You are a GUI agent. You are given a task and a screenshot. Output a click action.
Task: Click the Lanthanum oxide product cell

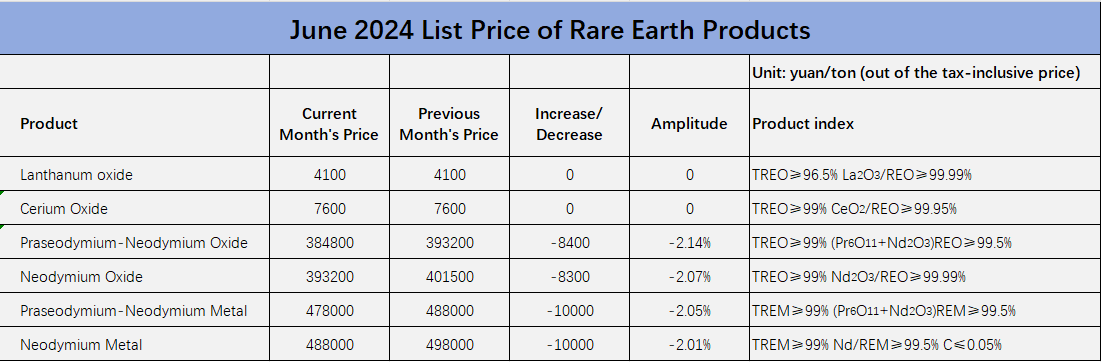pos(135,175)
